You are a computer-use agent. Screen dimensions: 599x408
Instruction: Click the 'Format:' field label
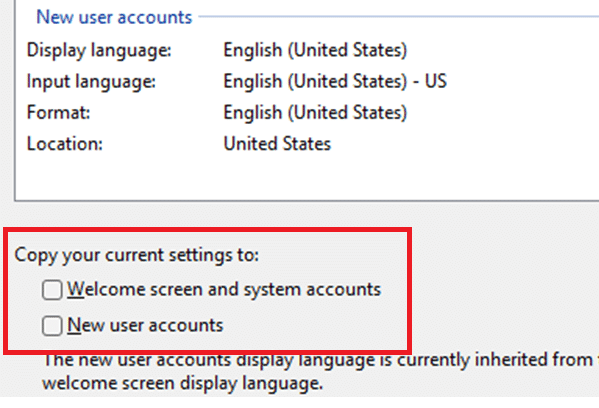click(58, 113)
